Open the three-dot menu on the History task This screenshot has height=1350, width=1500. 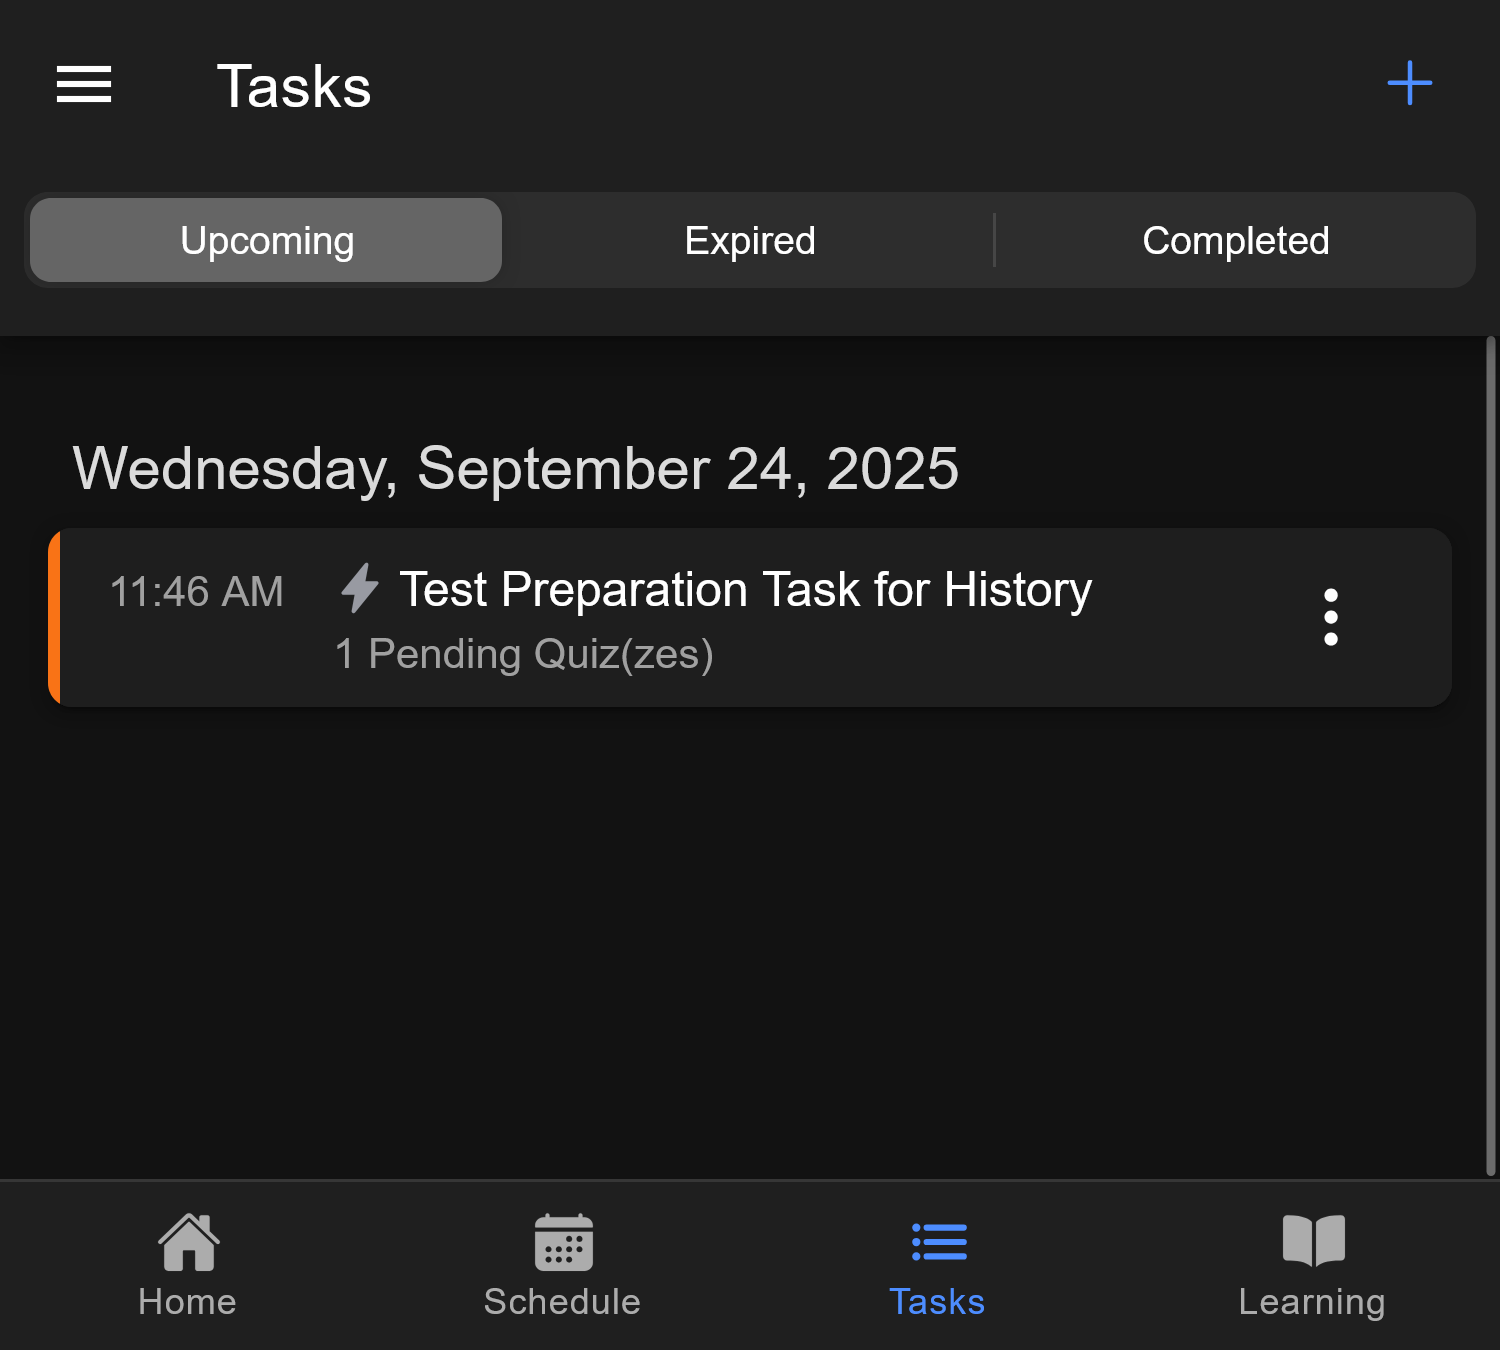point(1331,616)
